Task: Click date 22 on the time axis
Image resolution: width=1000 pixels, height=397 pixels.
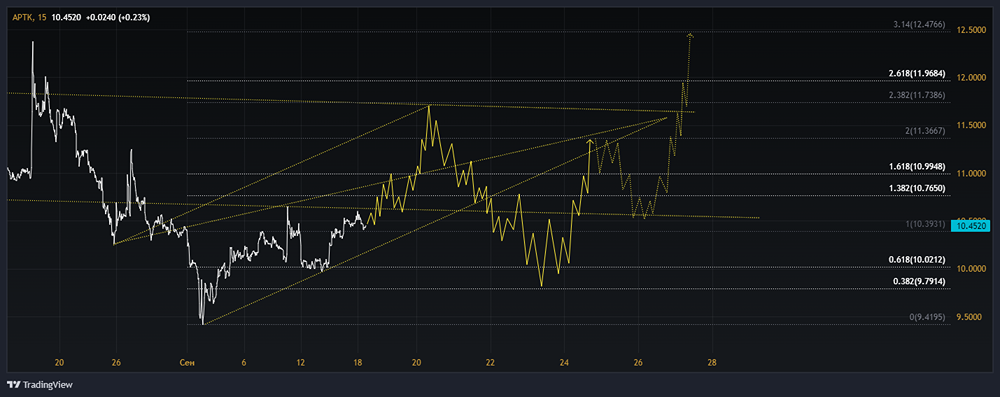Action: [490, 363]
